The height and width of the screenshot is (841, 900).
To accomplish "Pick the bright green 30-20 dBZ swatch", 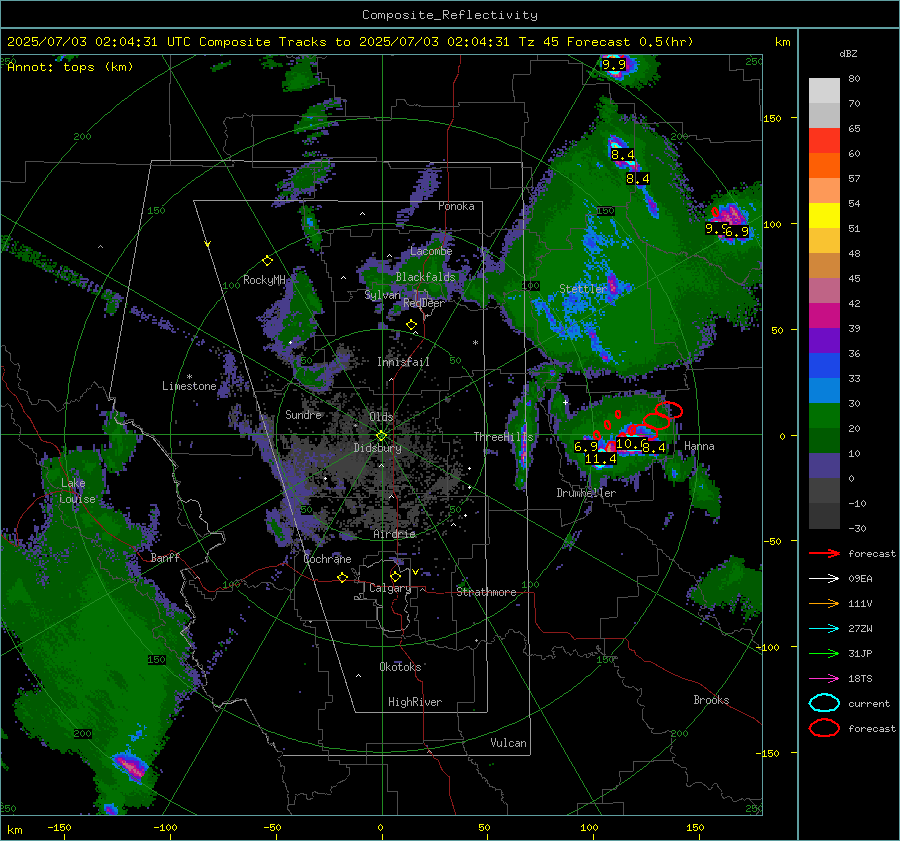I will coord(824,416).
